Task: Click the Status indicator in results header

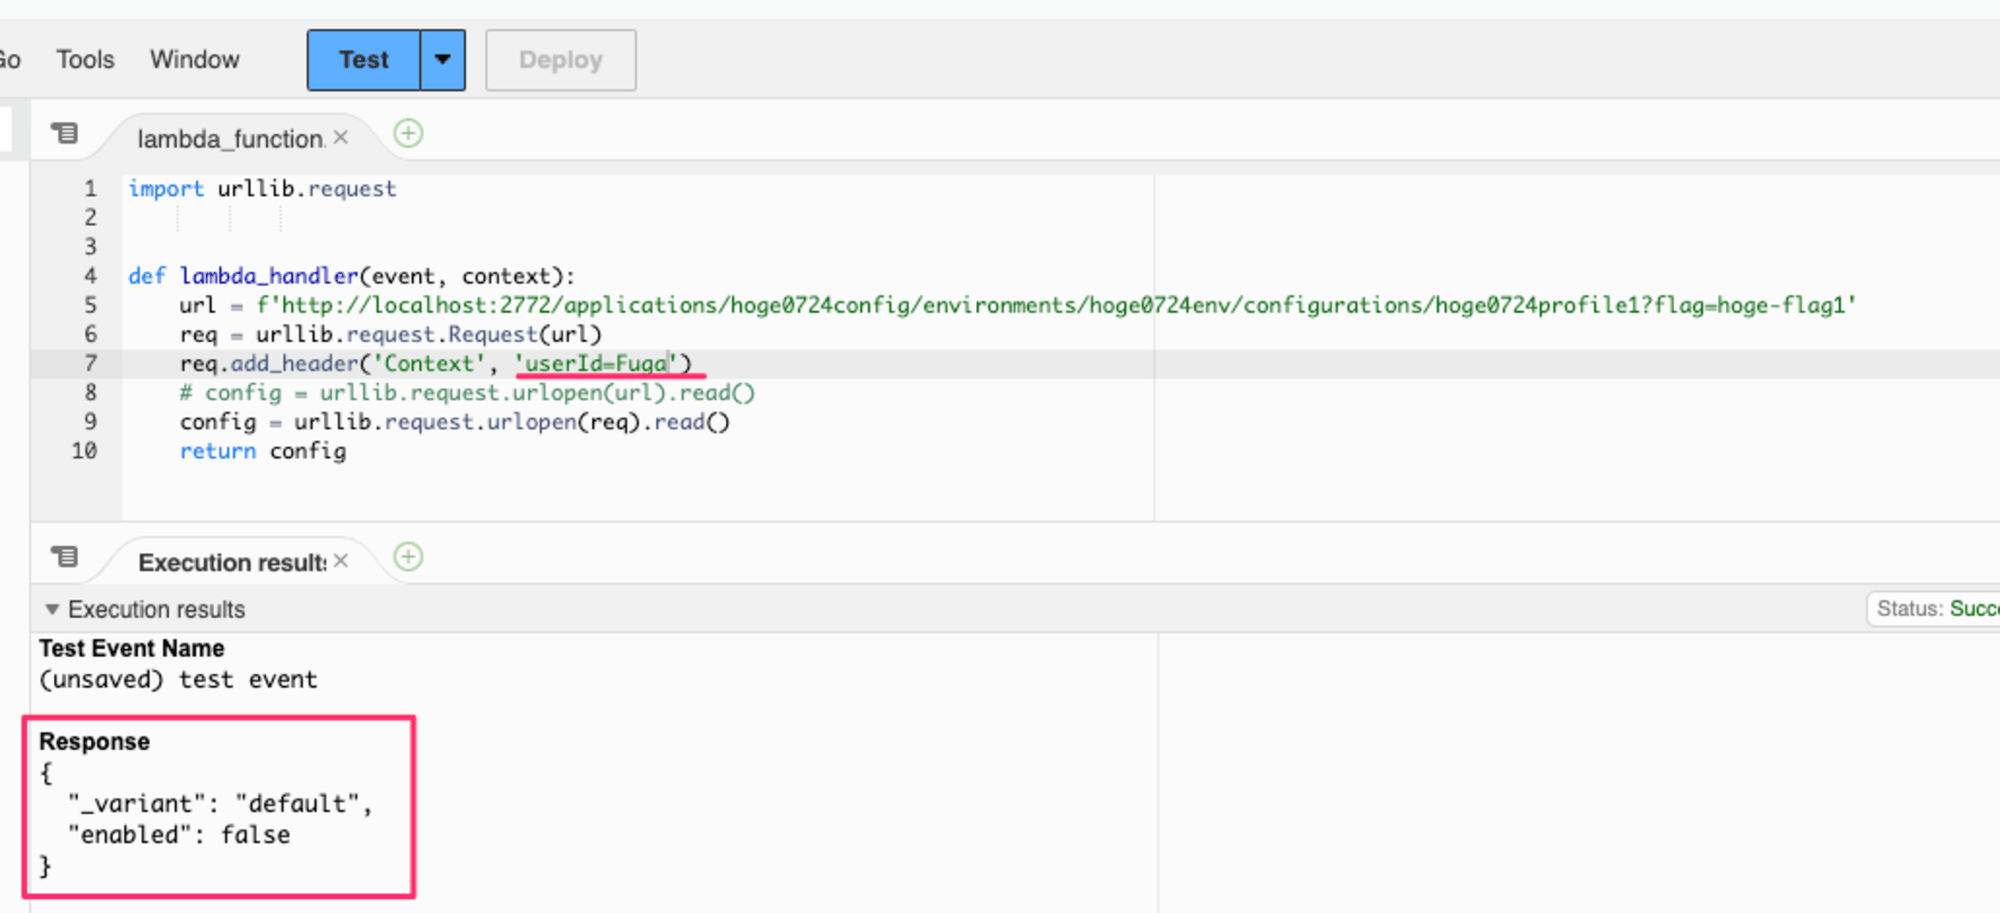Action: click(1935, 609)
